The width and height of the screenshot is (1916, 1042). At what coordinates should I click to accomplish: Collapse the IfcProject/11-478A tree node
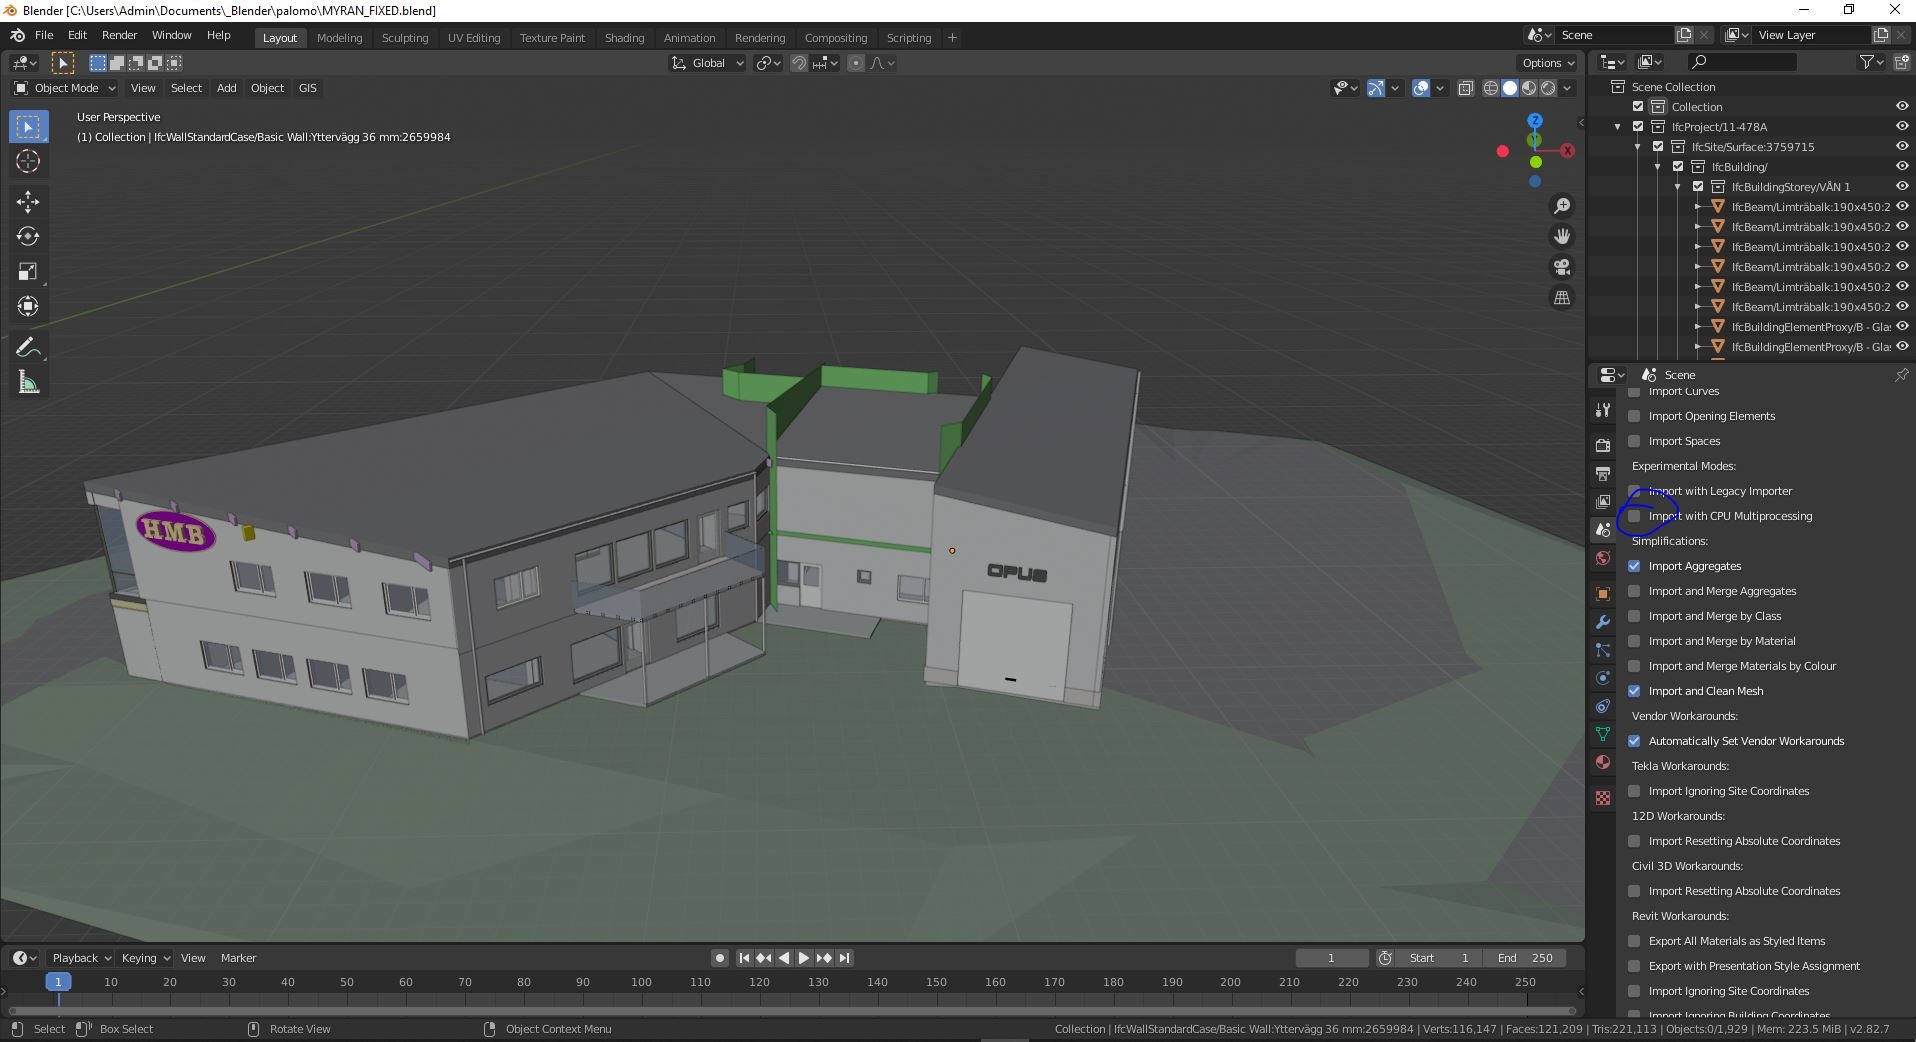(1618, 127)
